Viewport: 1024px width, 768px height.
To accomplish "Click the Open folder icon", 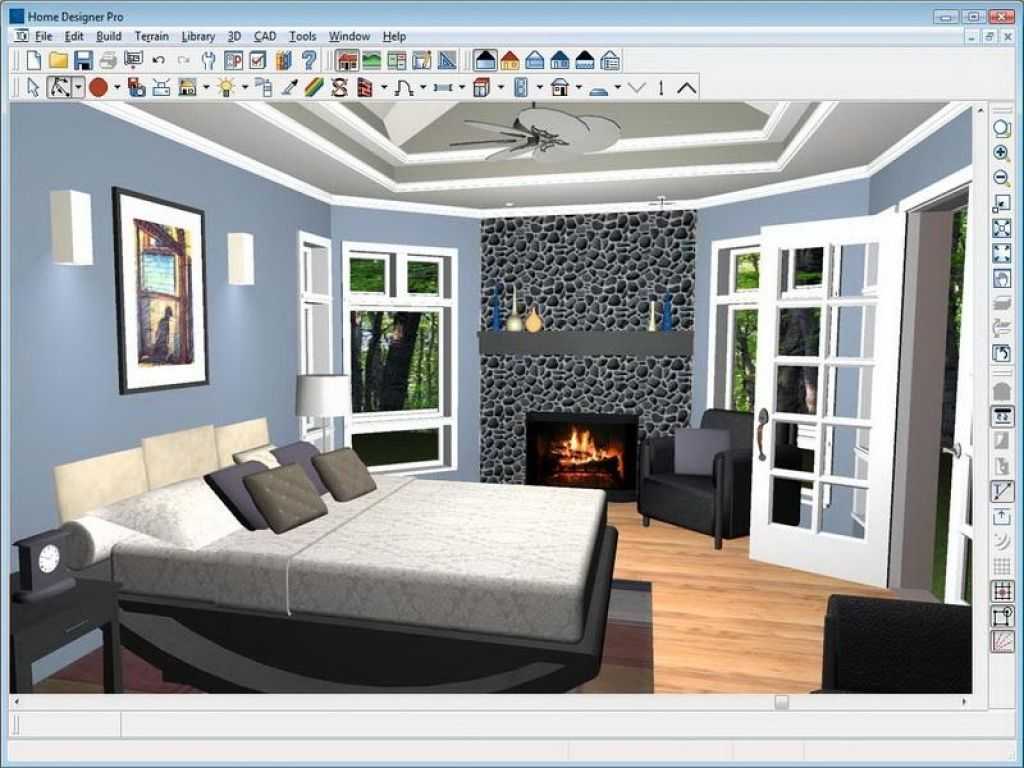I will [x=58, y=61].
